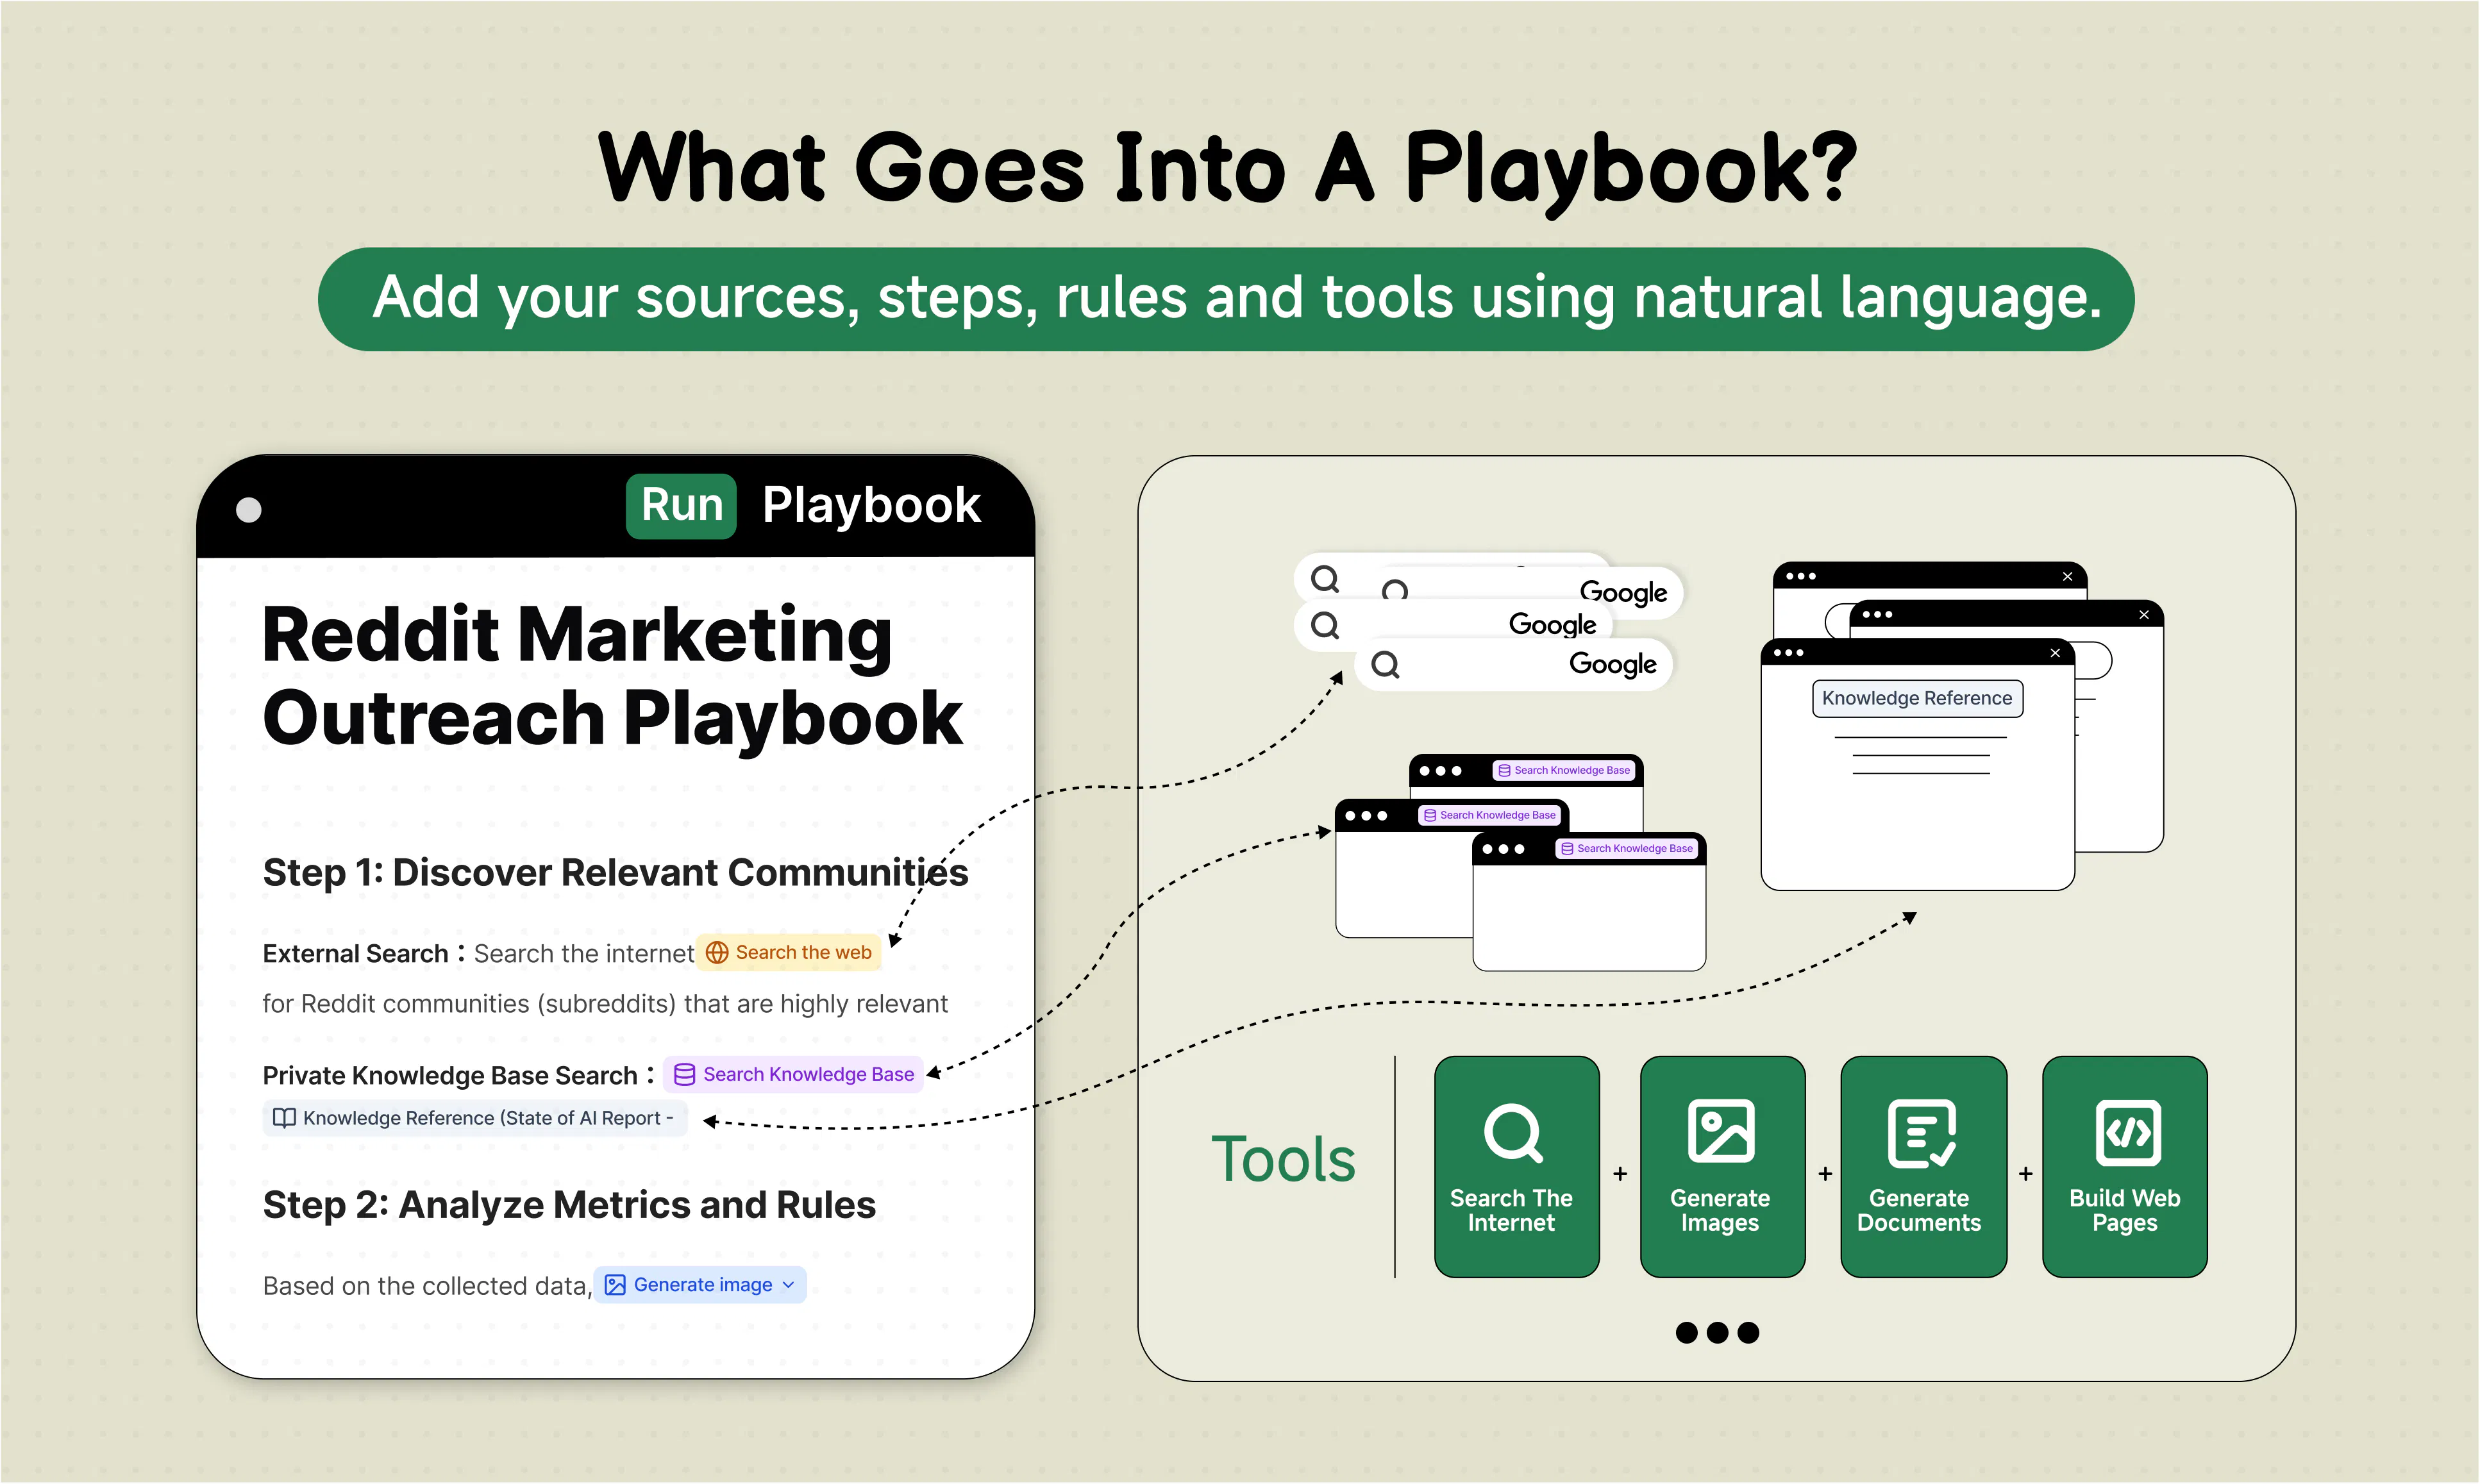Open the Knowledge Reference State of AI Report chip
The width and height of the screenshot is (2480, 1484).
(475, 1118)
